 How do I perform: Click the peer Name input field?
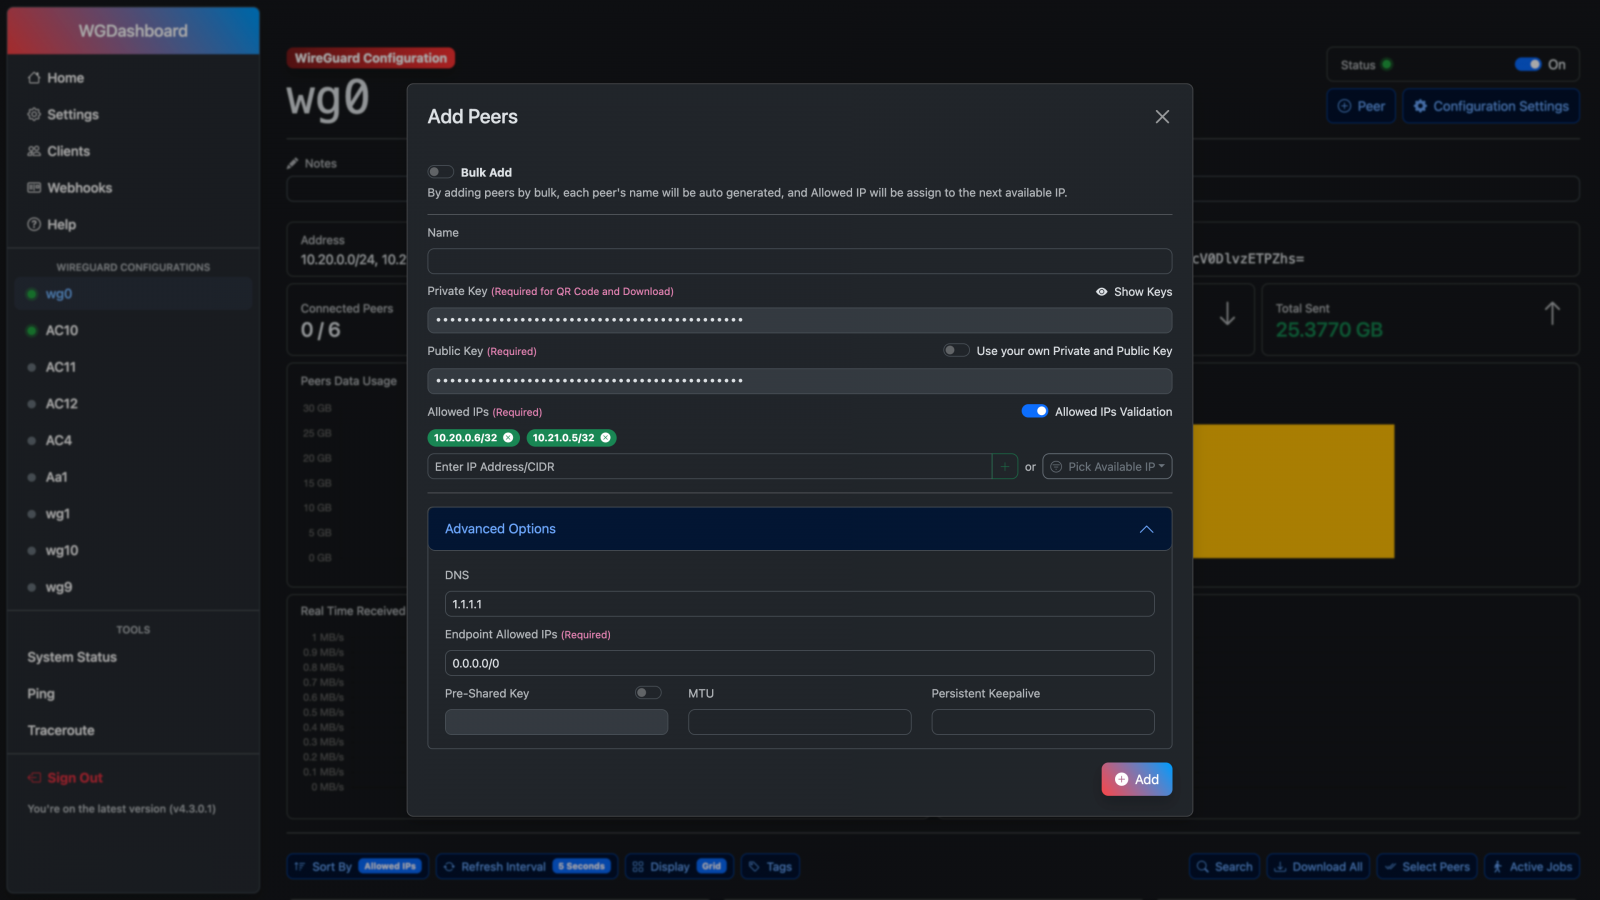(799, 261)
